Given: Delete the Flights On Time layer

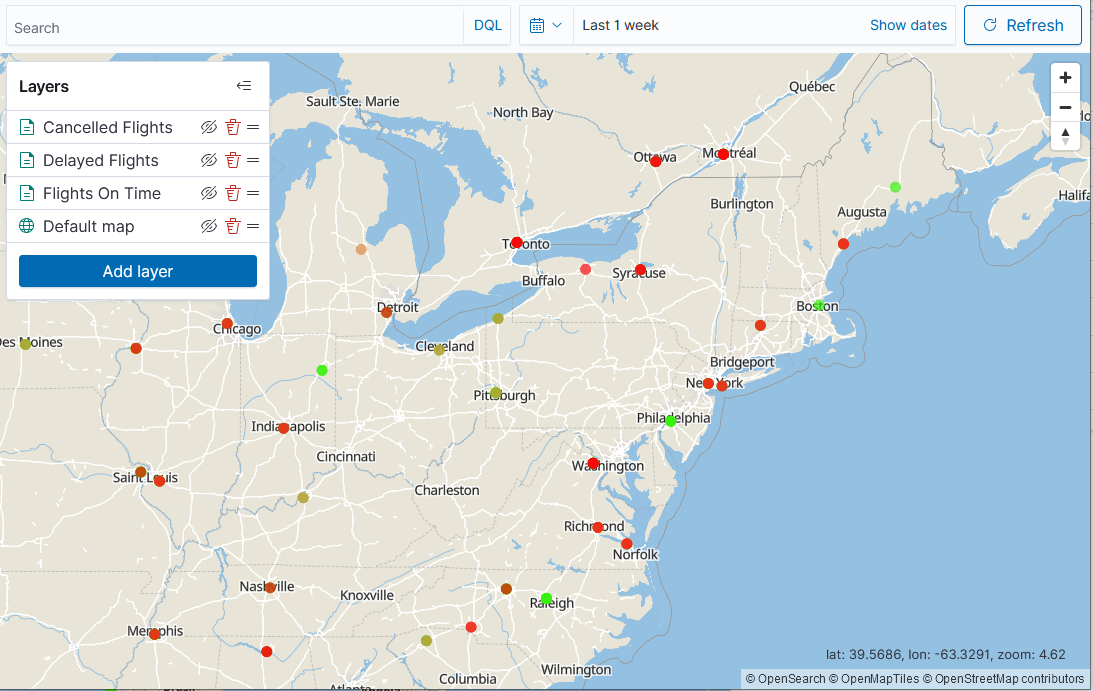Looking at the screenshot, I should pos(233,193).
